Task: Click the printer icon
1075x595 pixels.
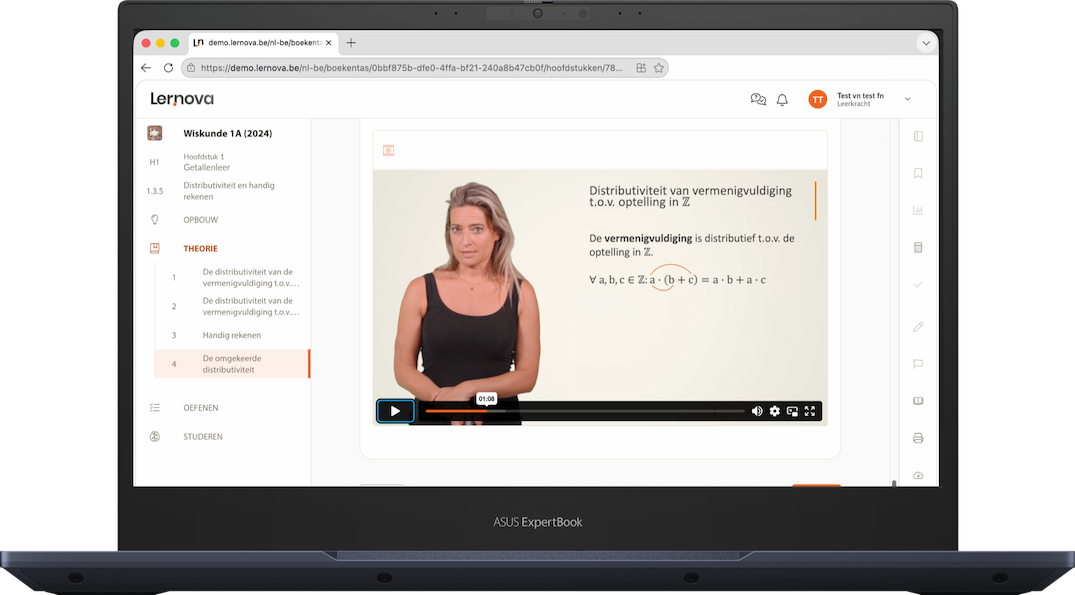Action: pos(918,438)
